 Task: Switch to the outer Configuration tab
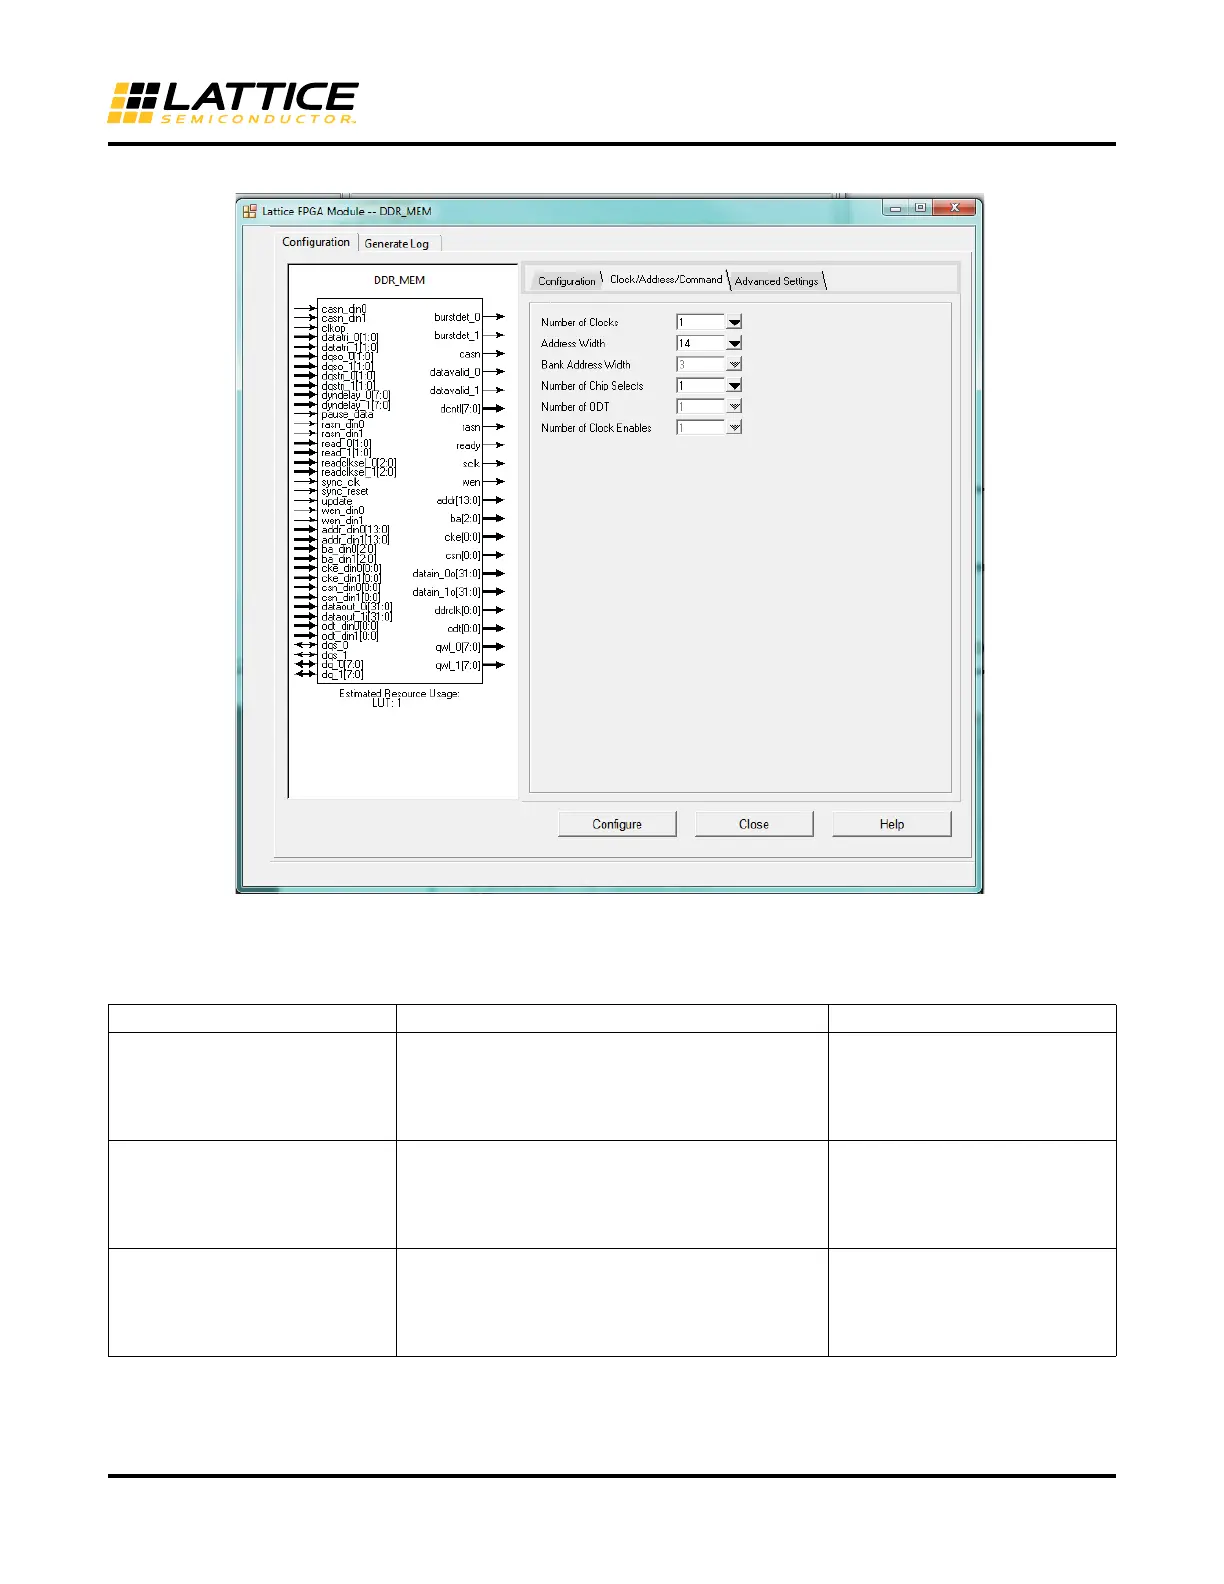[316, 242]
